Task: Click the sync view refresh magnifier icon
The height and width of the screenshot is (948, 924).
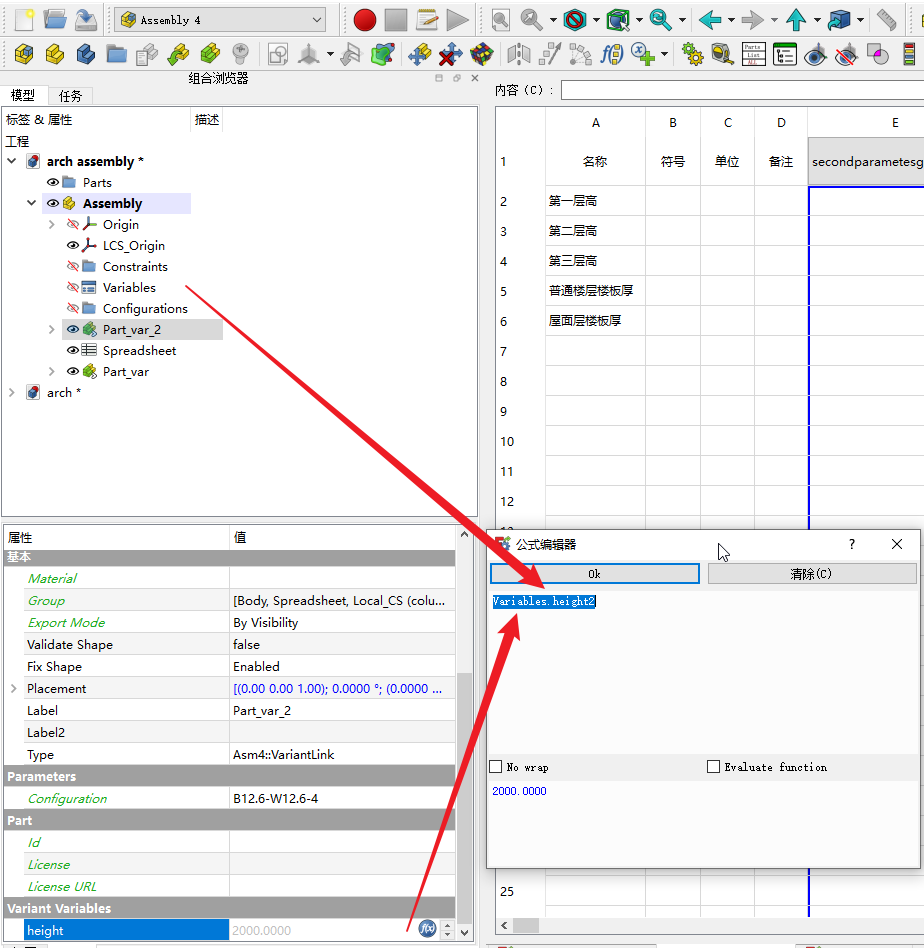Action: (x=659, y=20)
